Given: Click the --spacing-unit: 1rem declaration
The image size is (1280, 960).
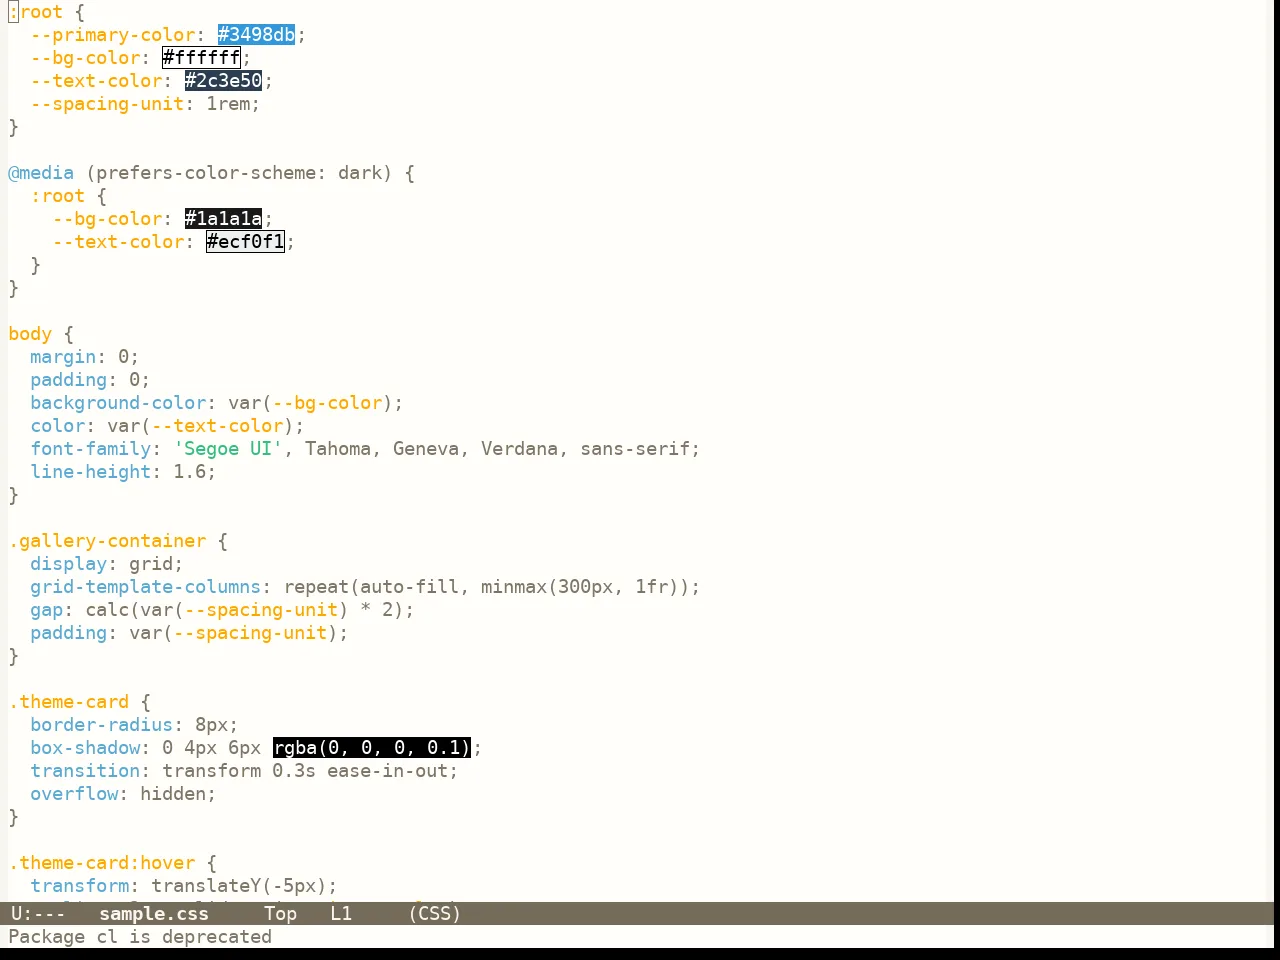Looking at the screenshot, I should [145, 104].
